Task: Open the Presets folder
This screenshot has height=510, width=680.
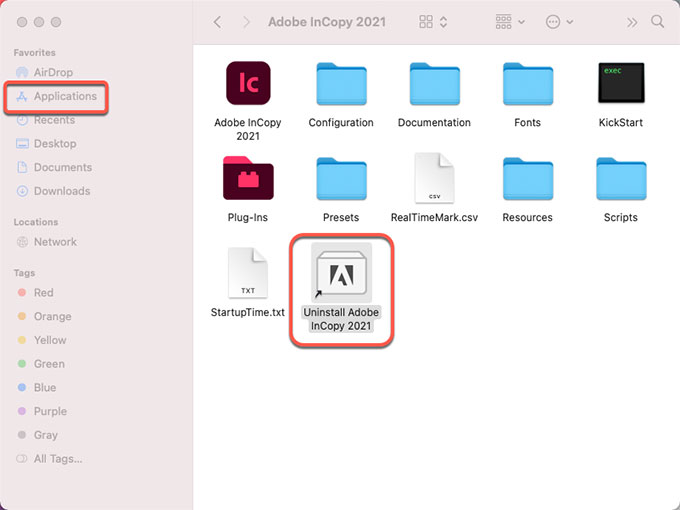Action: (x=341, y=179)
